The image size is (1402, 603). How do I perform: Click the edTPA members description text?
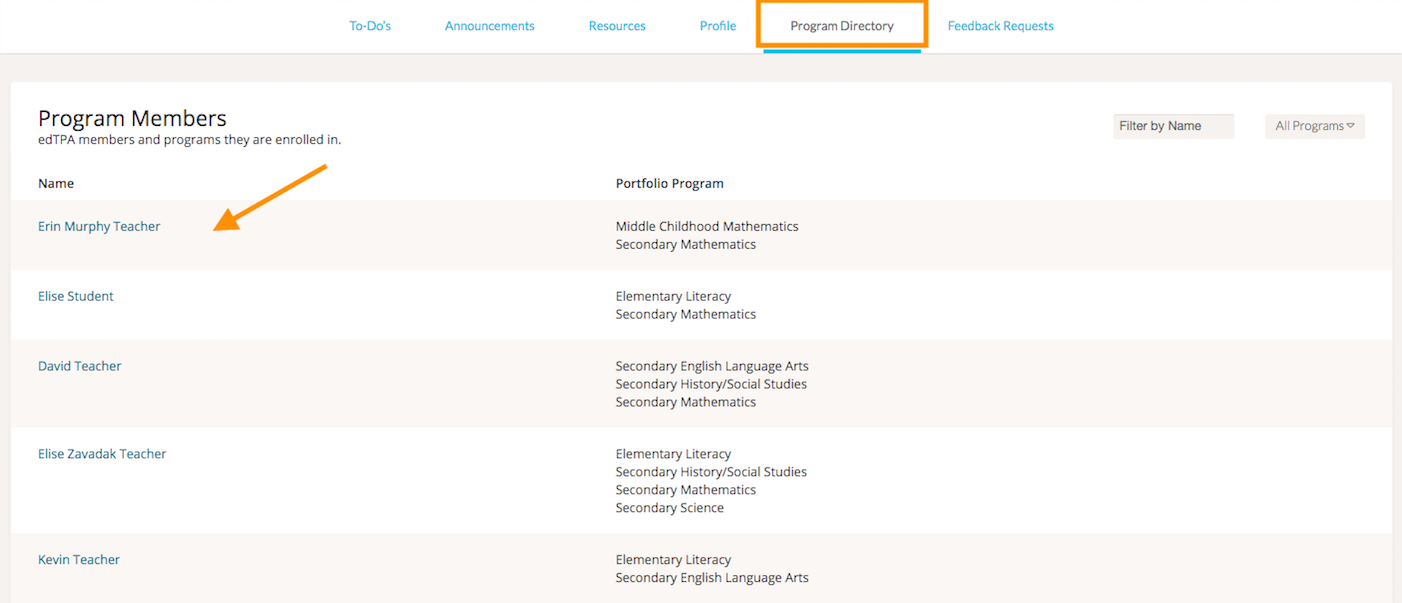pos(189,140)
